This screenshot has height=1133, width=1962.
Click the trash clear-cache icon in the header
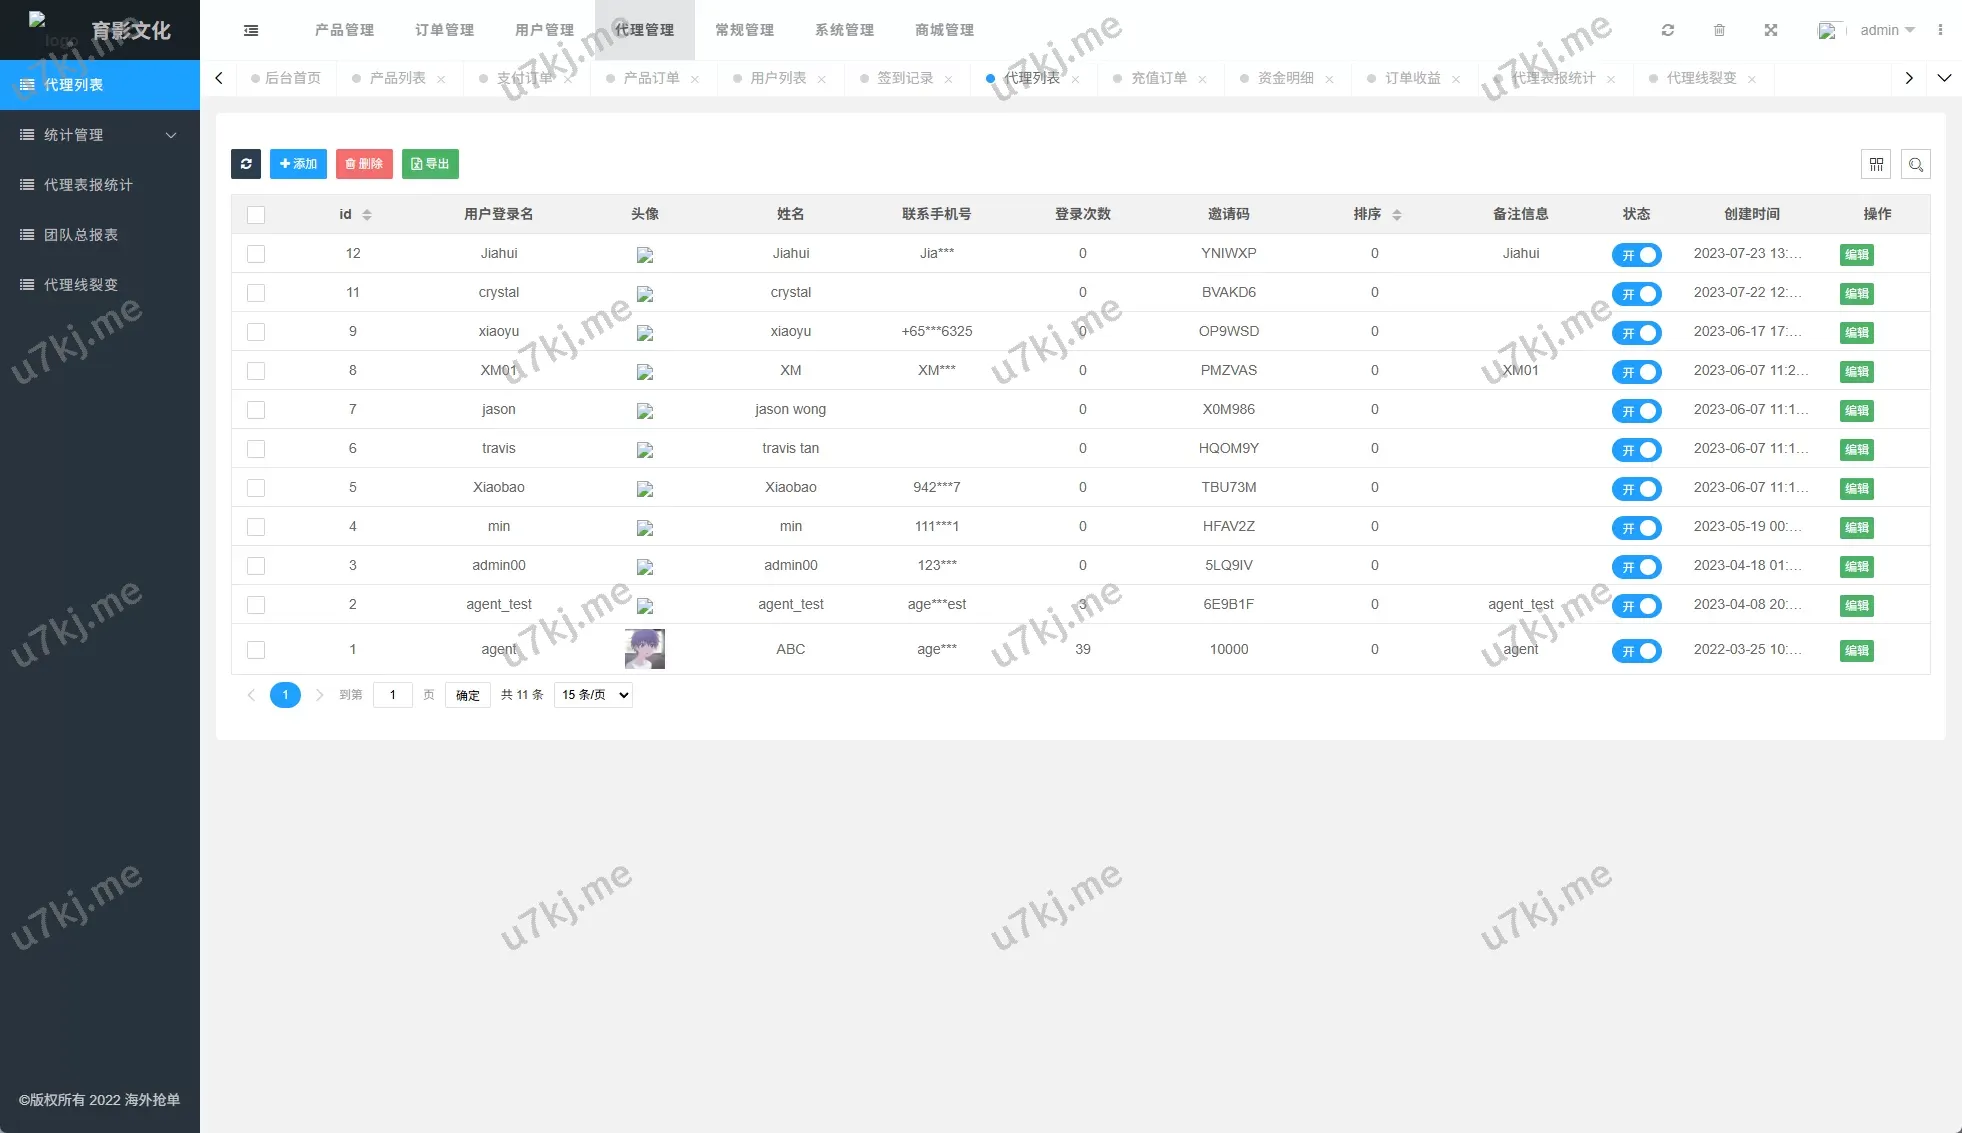(1719, 30)
